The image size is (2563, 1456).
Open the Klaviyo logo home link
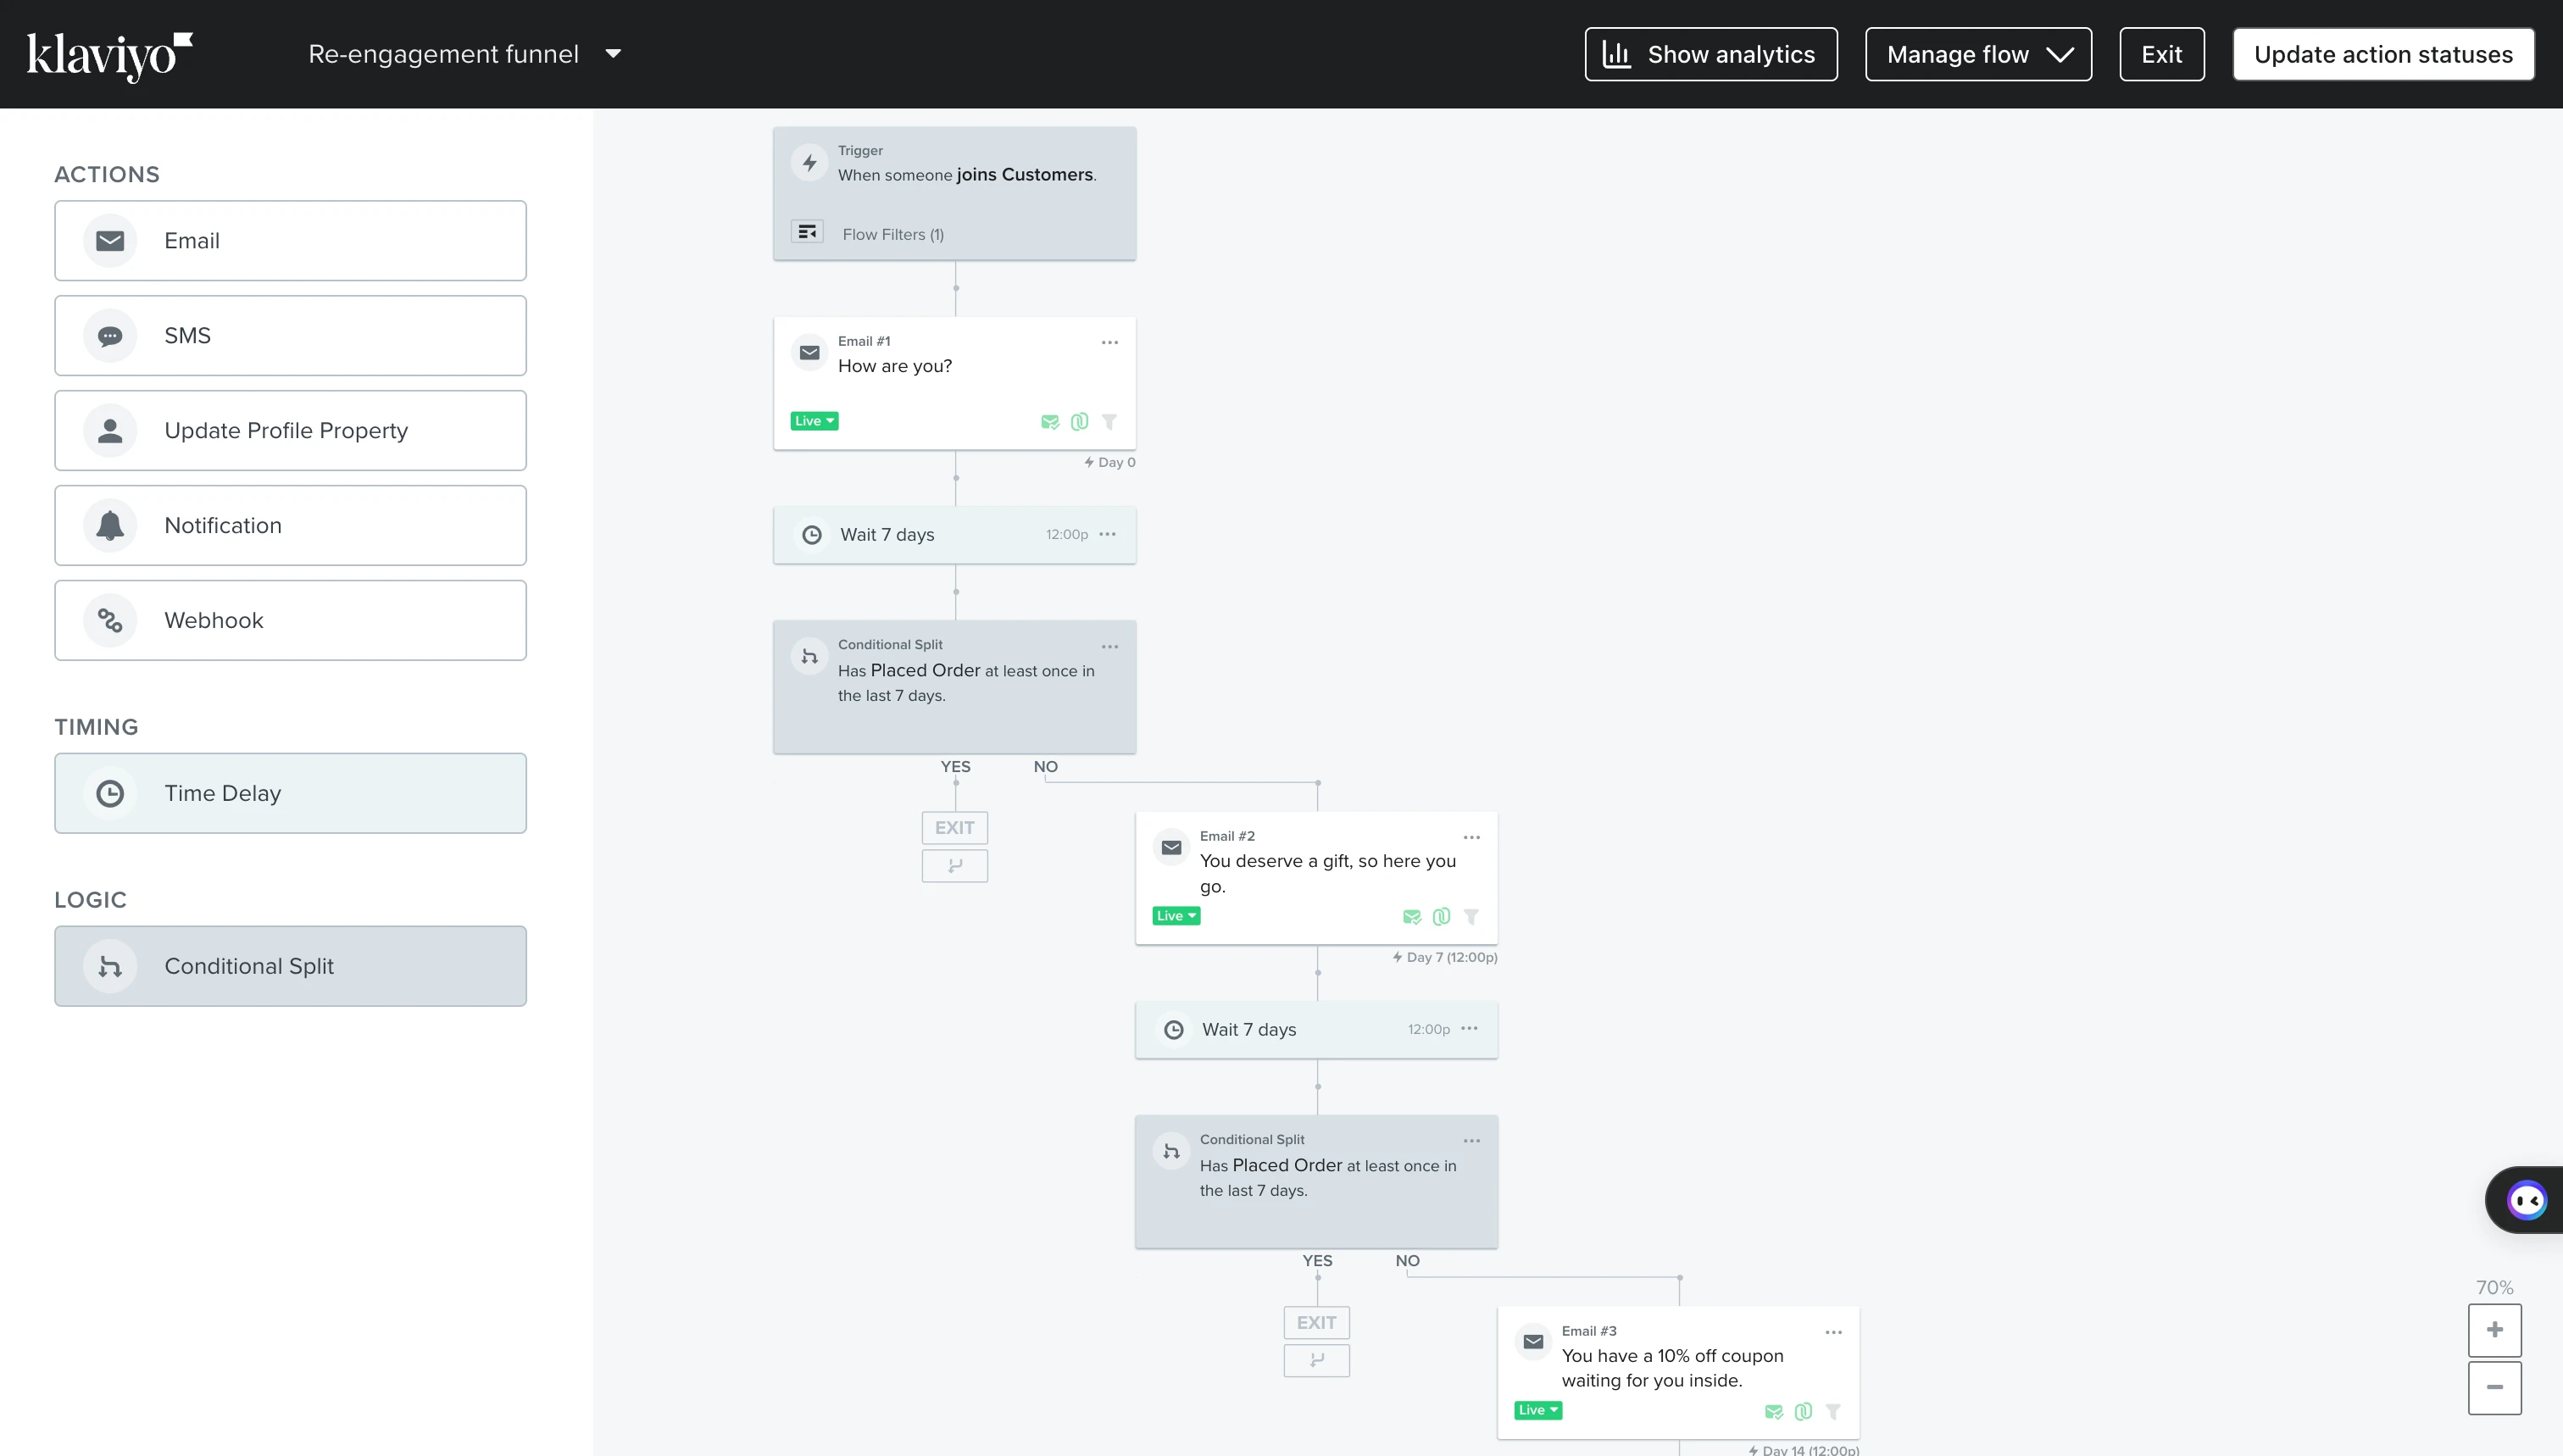tap(109, 56)
